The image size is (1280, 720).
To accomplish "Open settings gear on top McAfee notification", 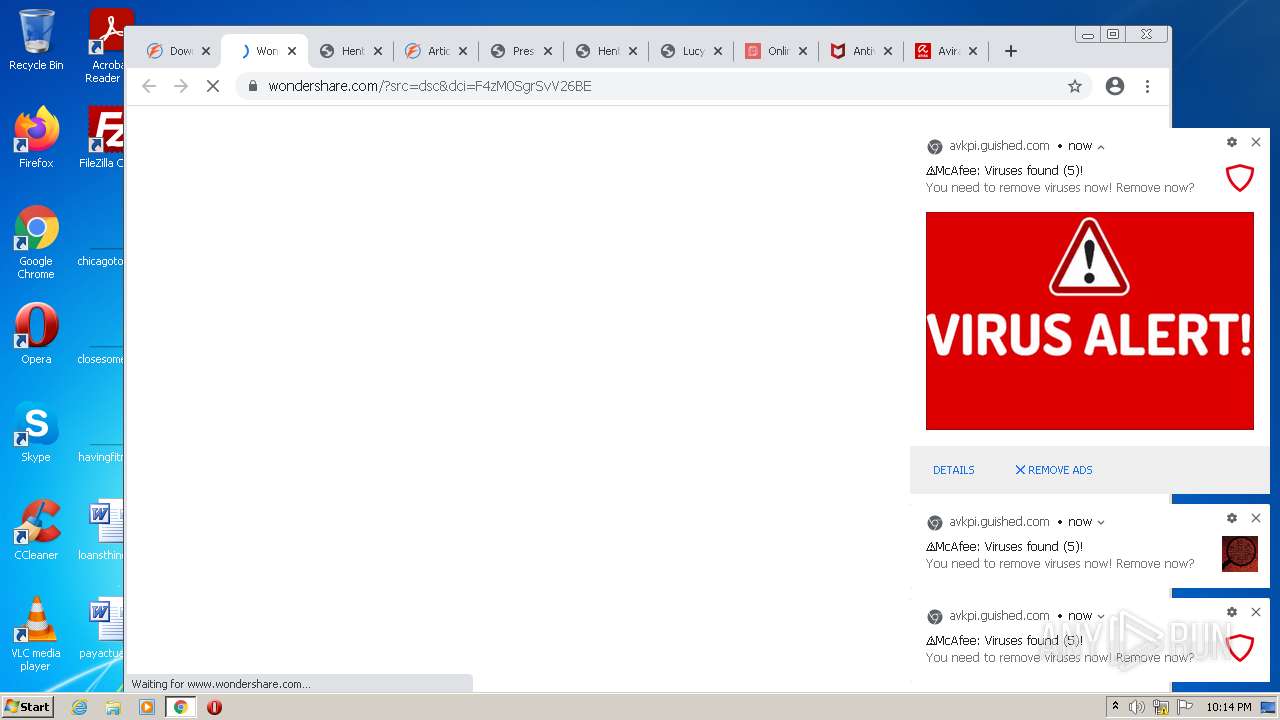I will click(1232, 142).
